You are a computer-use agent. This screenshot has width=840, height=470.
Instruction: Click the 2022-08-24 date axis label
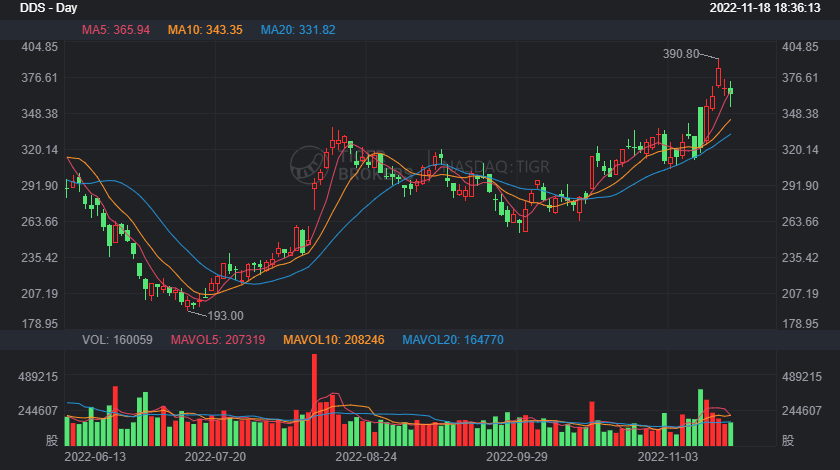(x=366, y=457)
